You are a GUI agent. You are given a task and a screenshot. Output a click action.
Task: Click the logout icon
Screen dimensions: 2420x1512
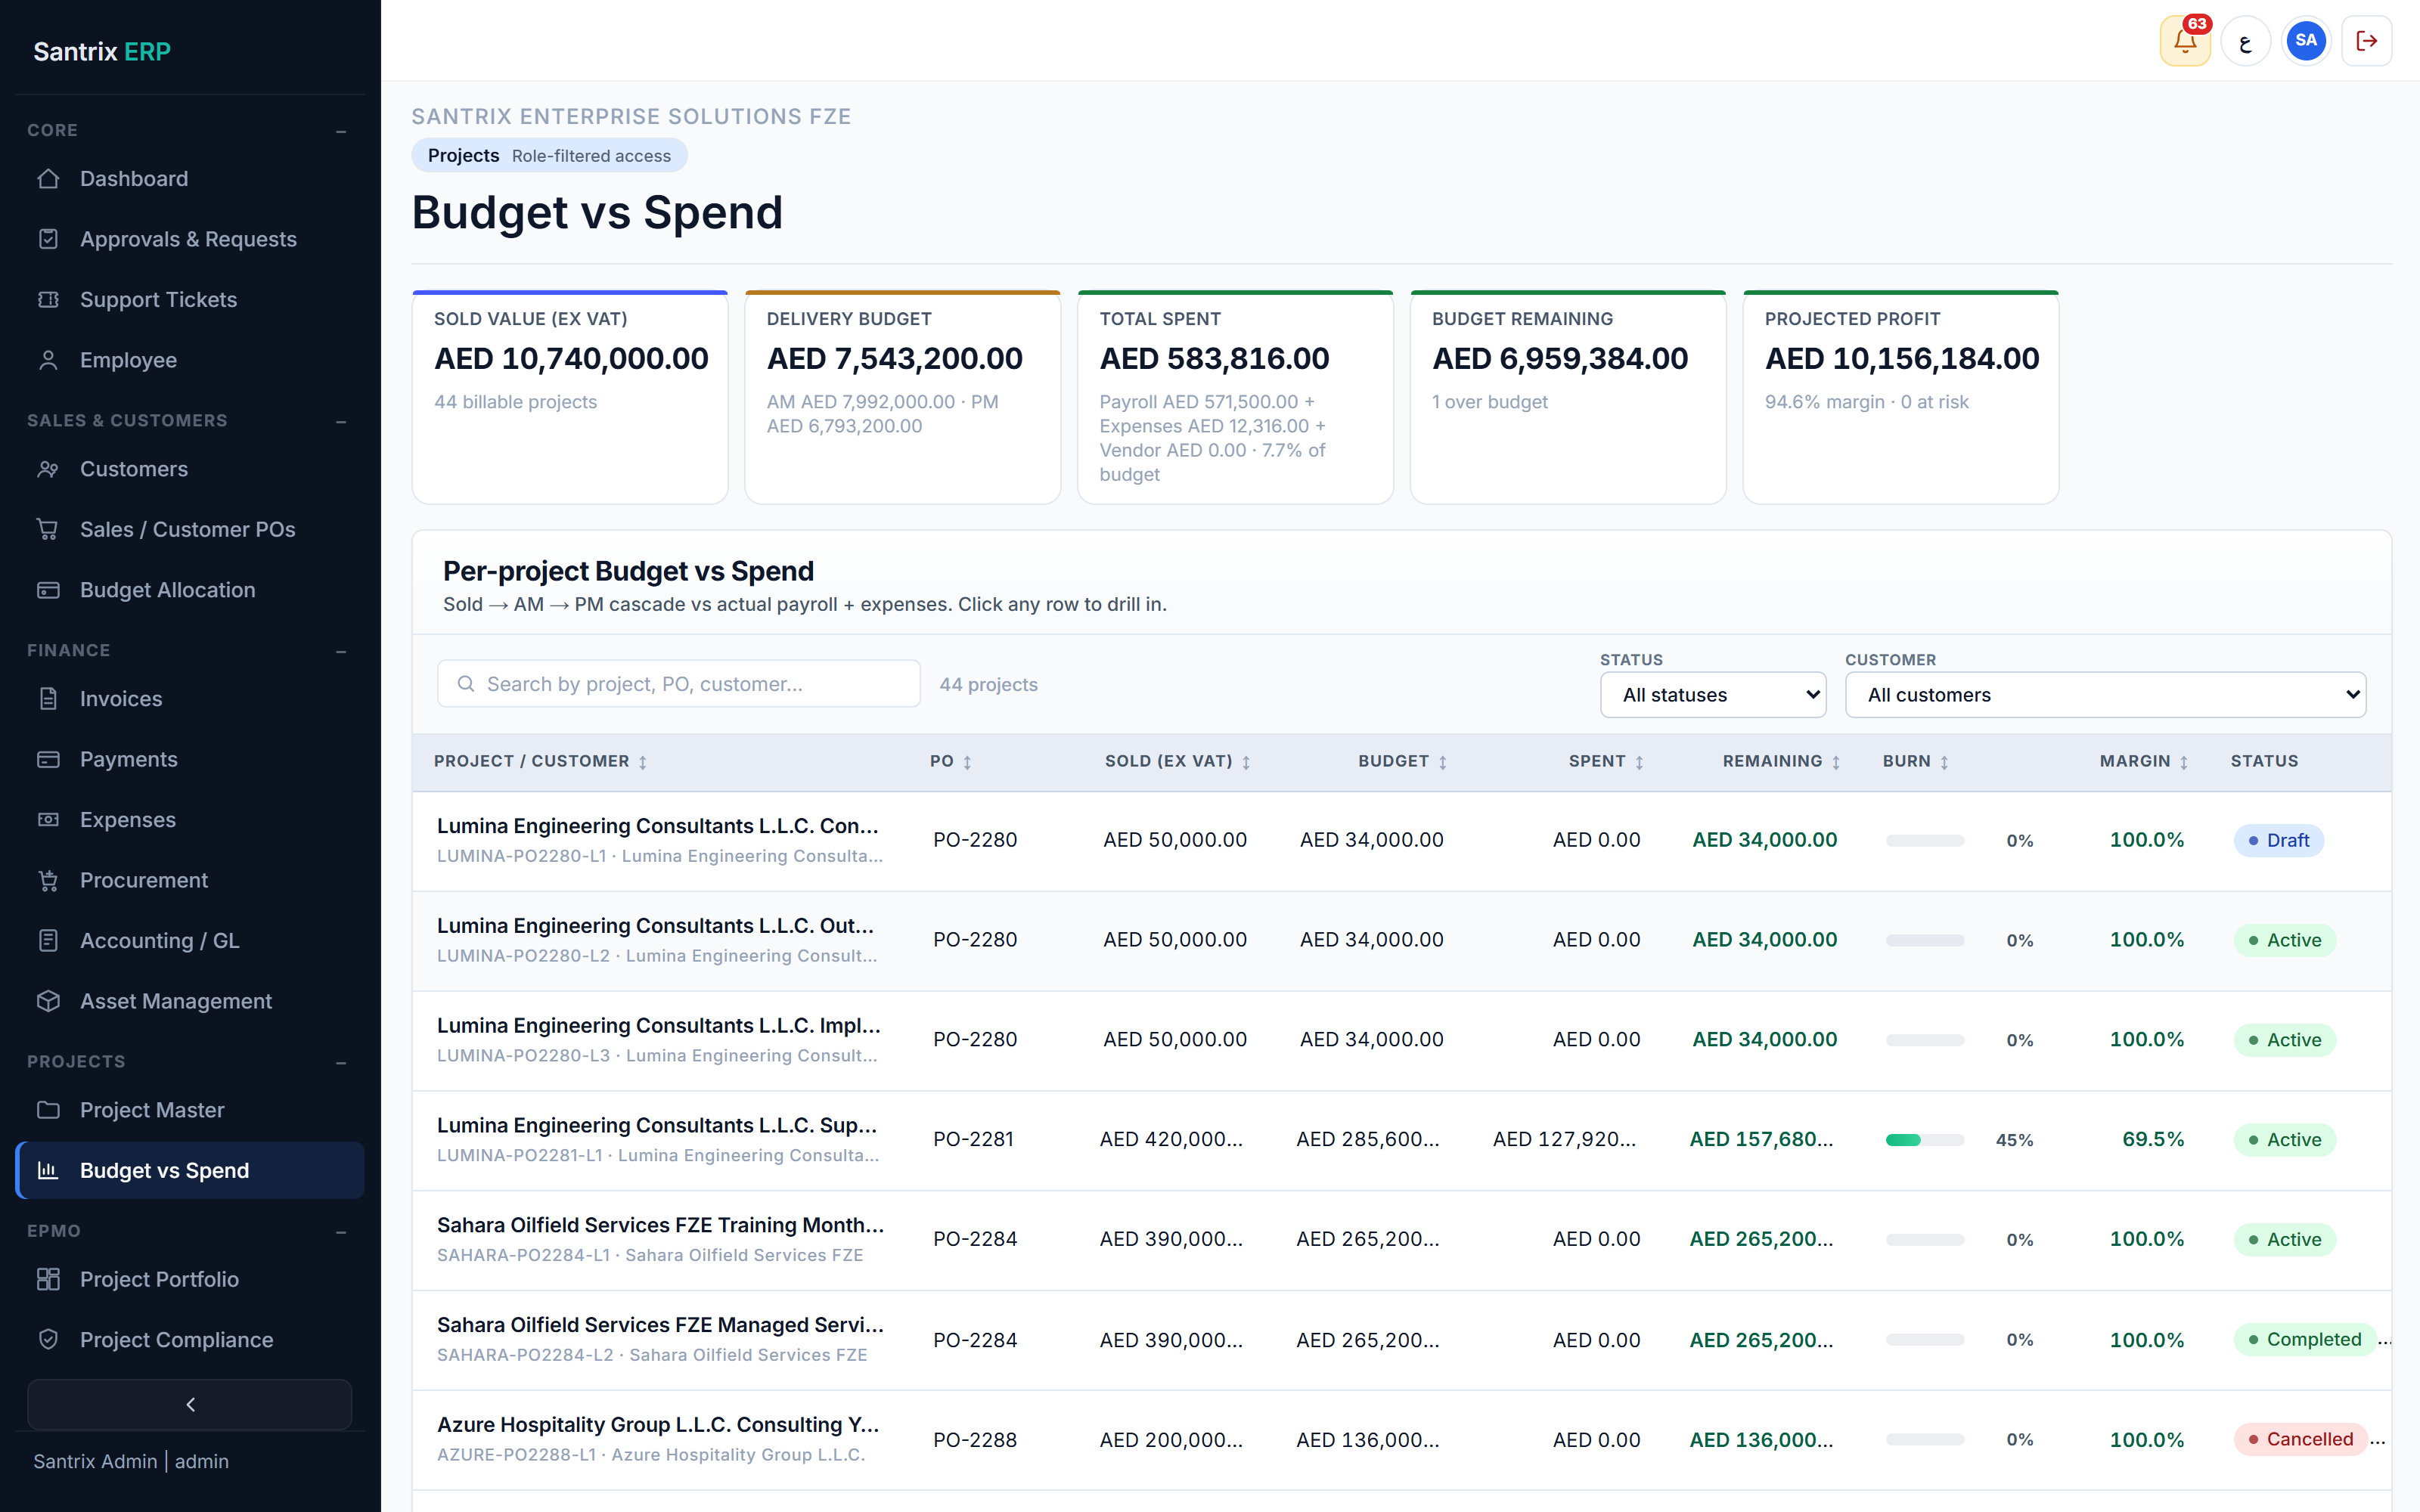pos(2367,41)
